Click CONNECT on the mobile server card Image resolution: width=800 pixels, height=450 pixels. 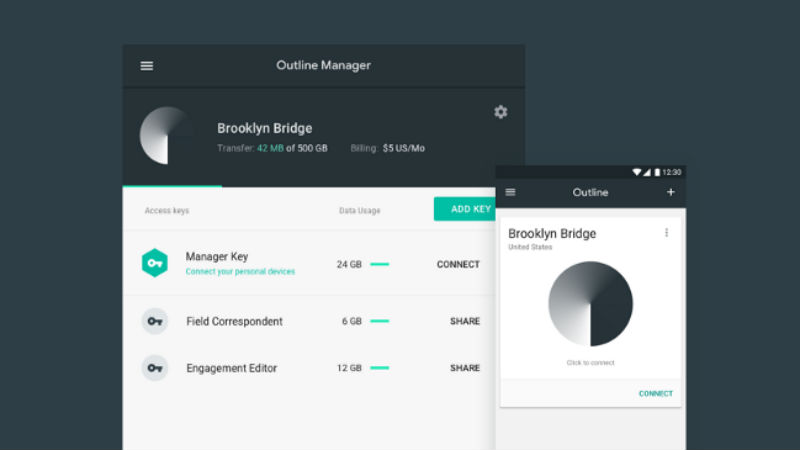pos(656,393)
